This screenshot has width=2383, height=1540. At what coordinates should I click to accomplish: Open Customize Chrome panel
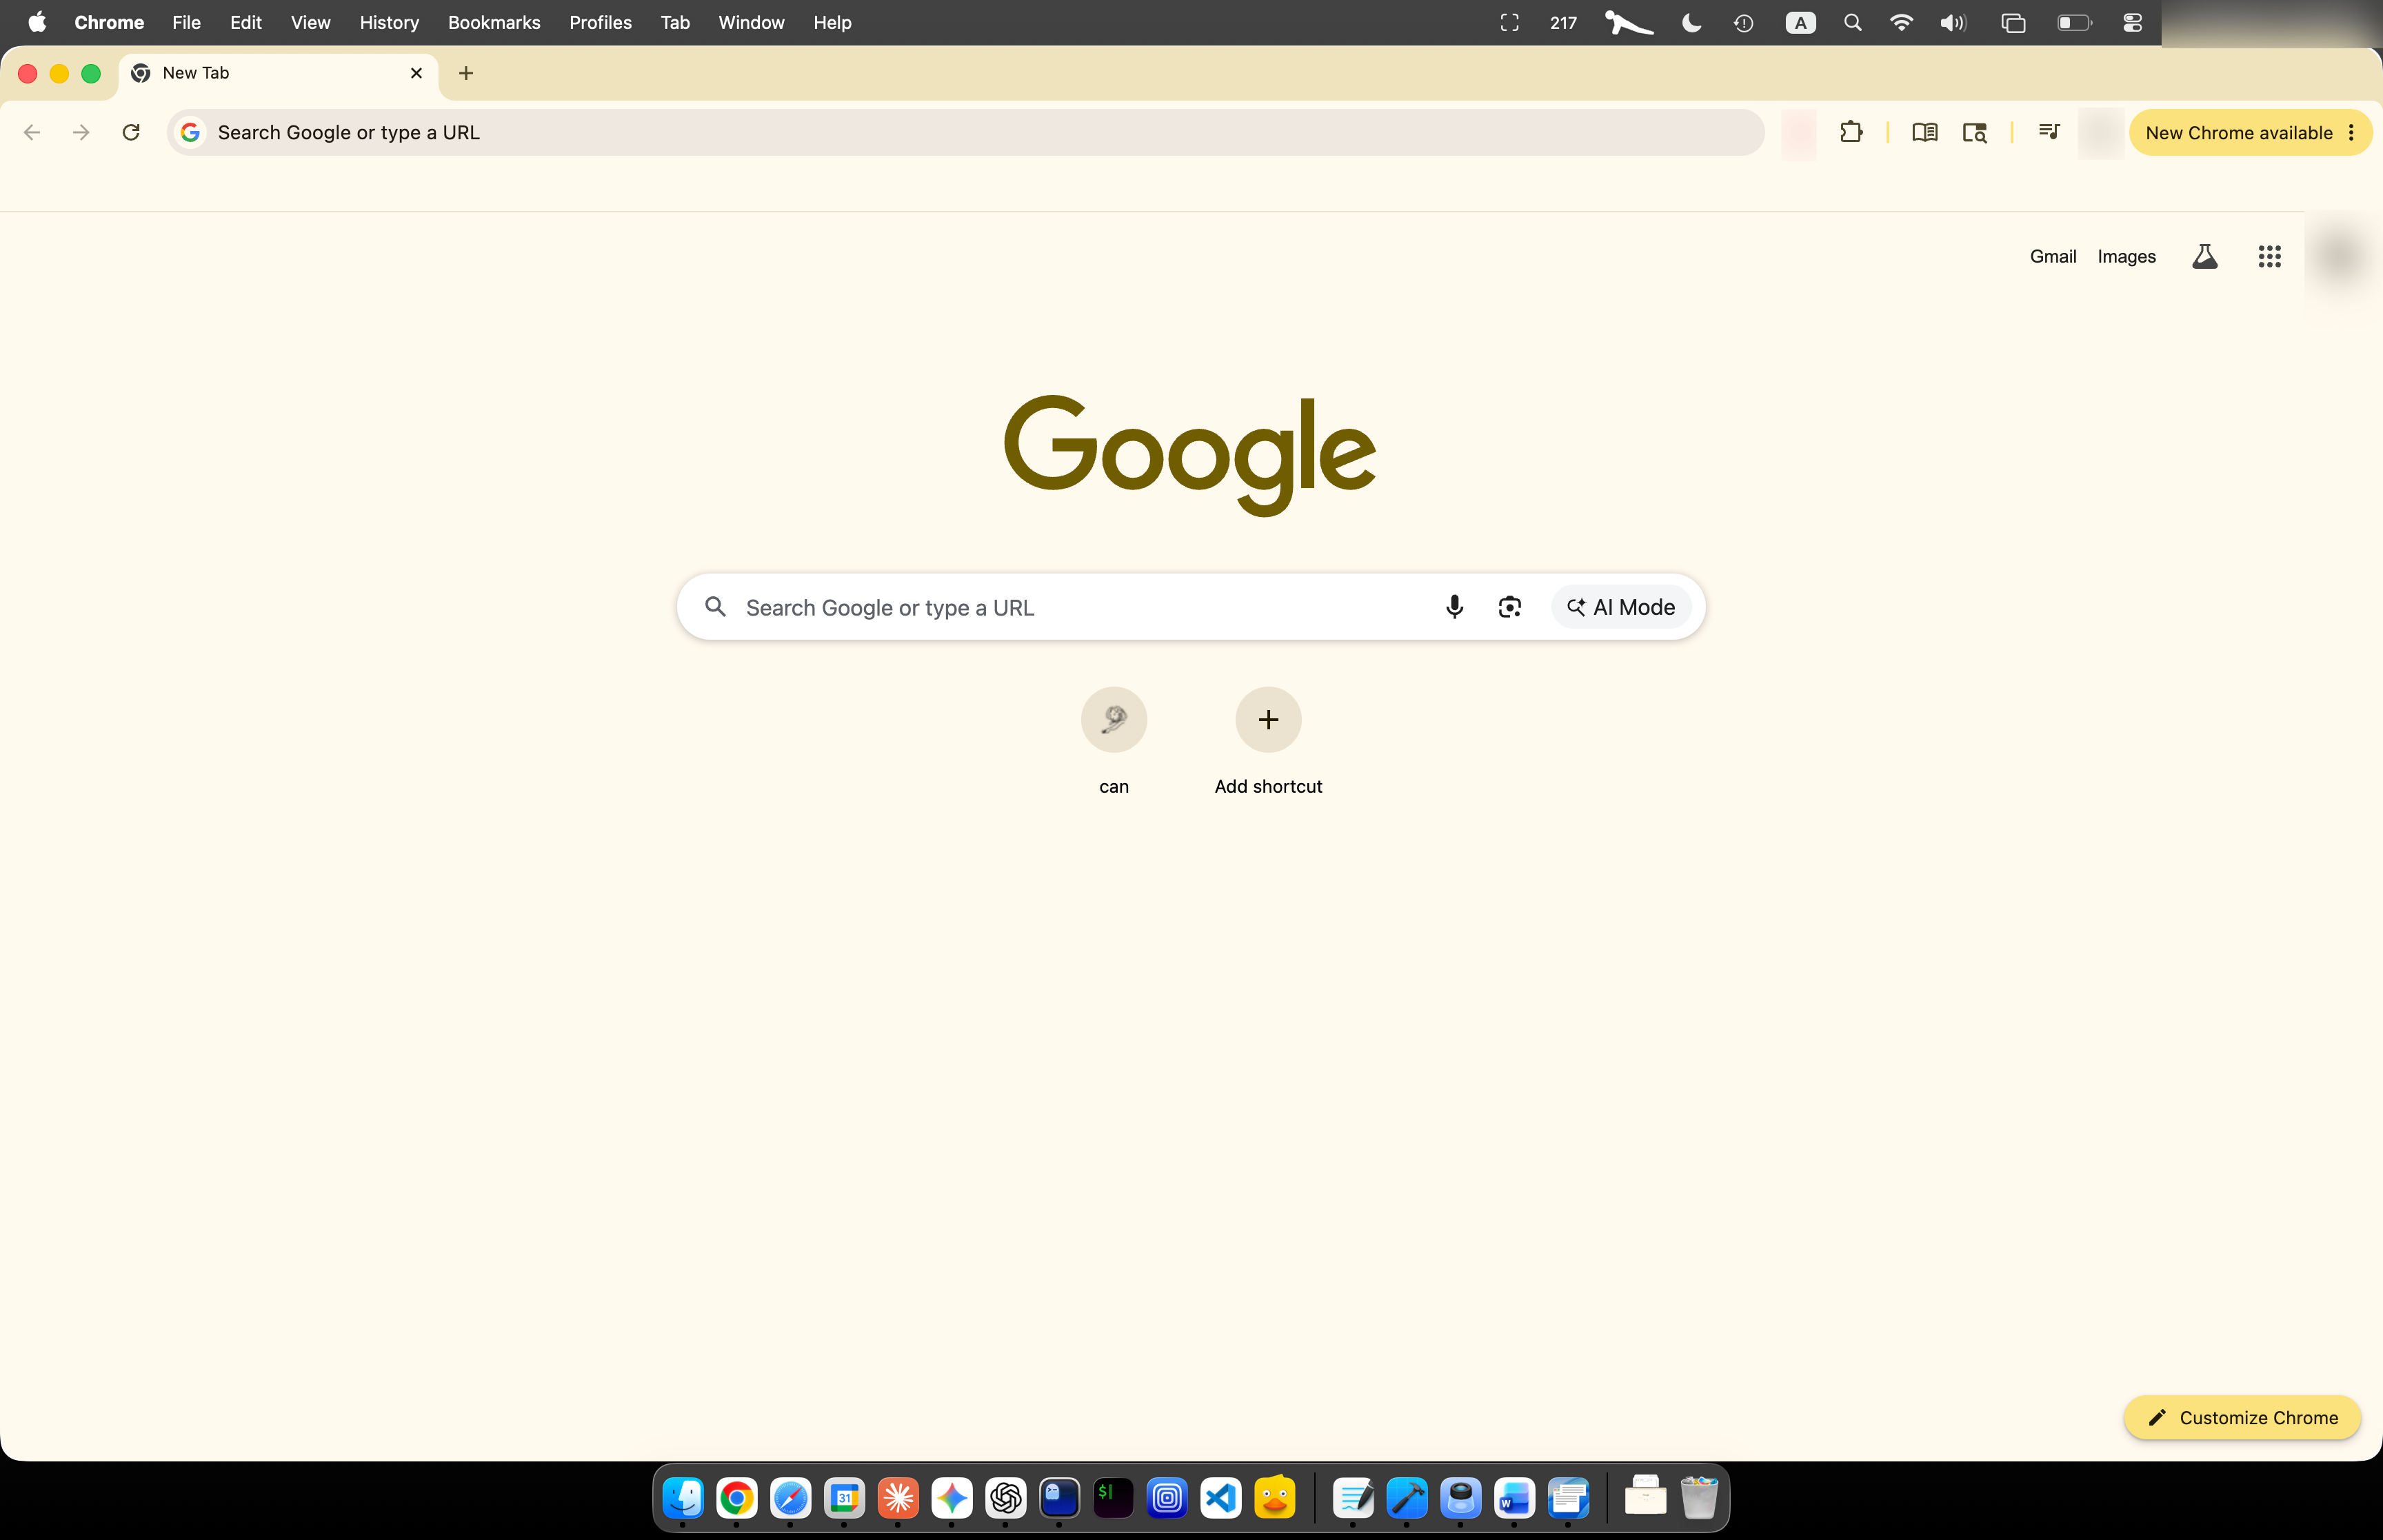point(2241,1417)
